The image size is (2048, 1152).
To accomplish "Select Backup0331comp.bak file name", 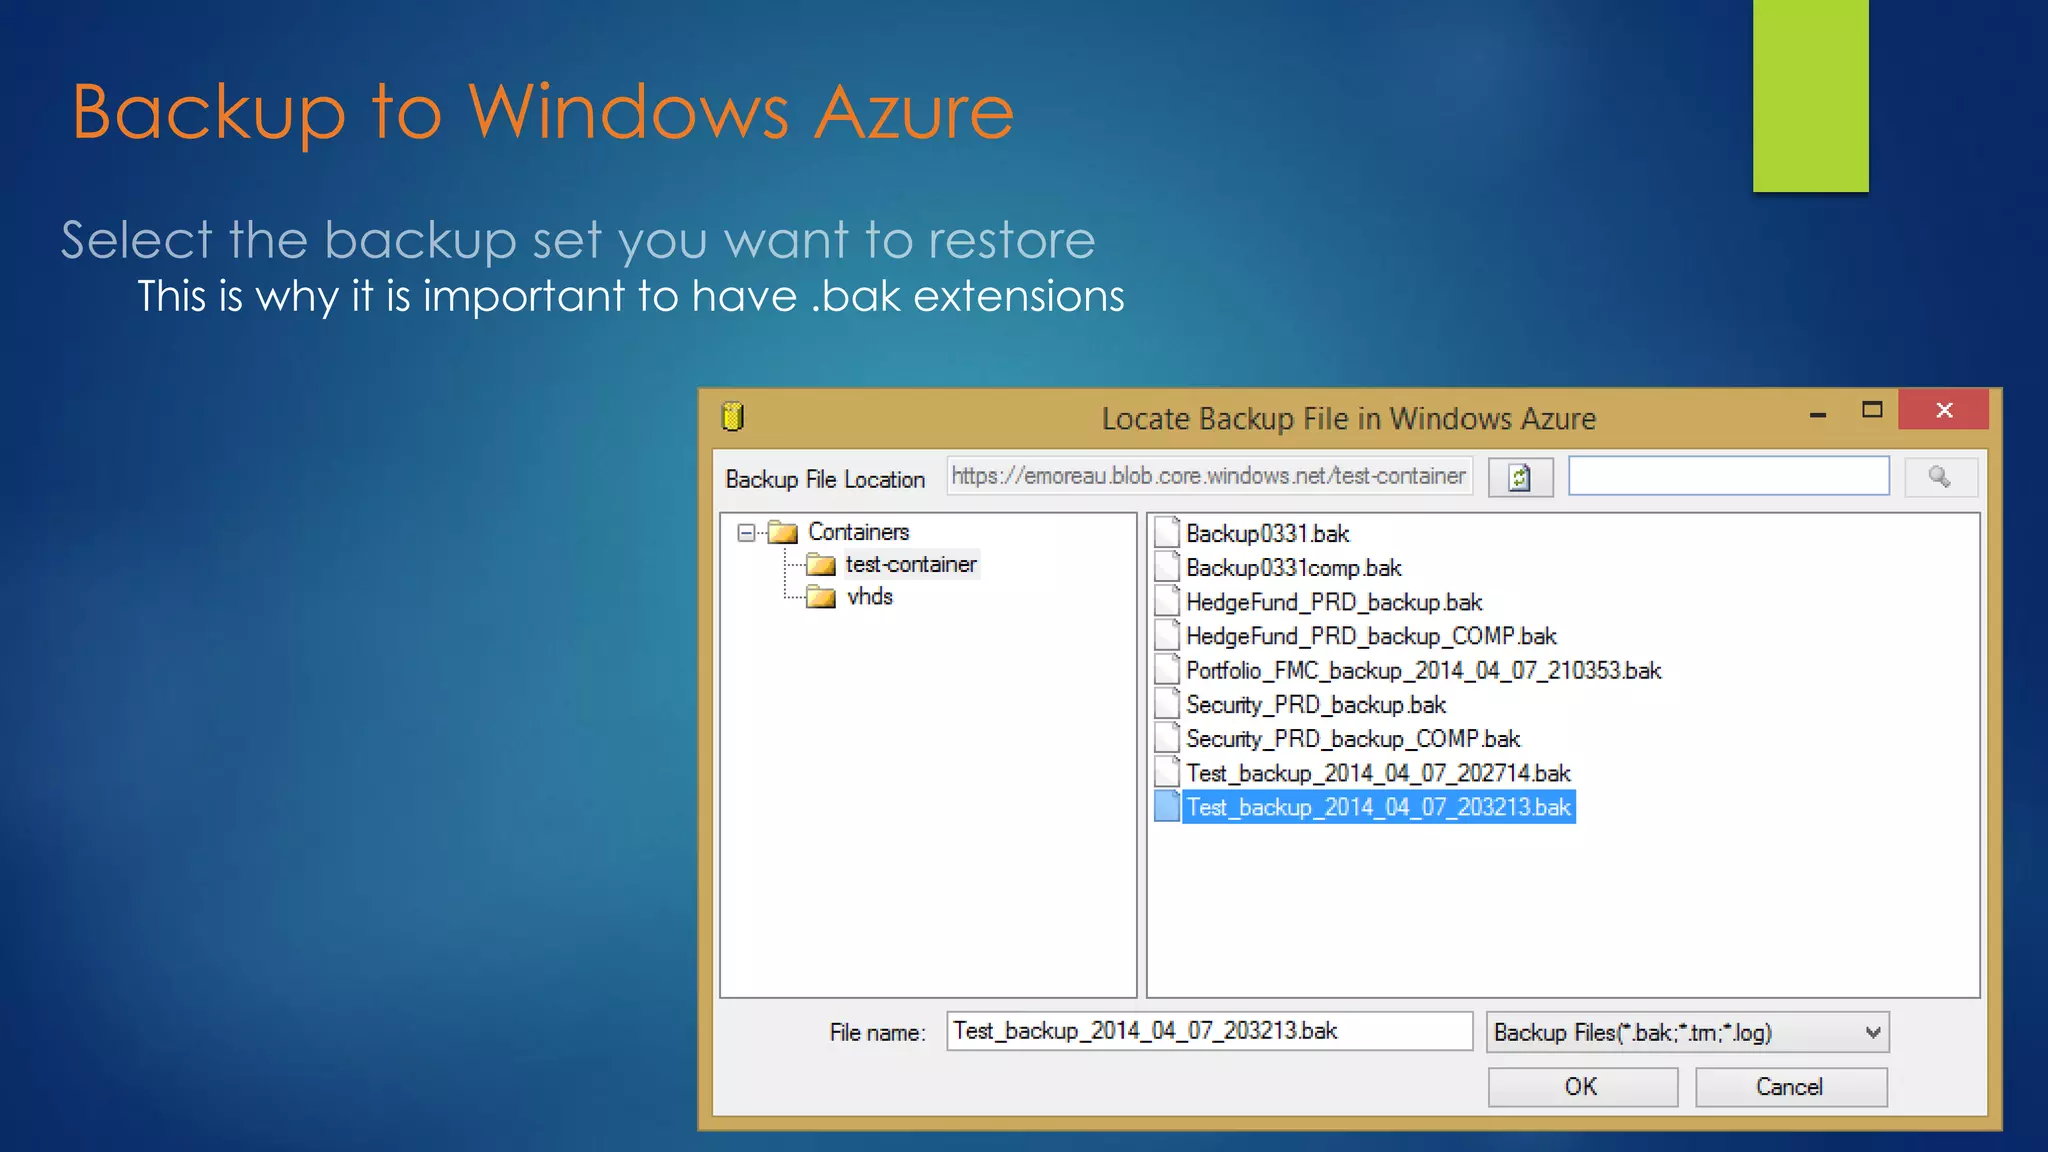I will click(x=1293, y=568).
